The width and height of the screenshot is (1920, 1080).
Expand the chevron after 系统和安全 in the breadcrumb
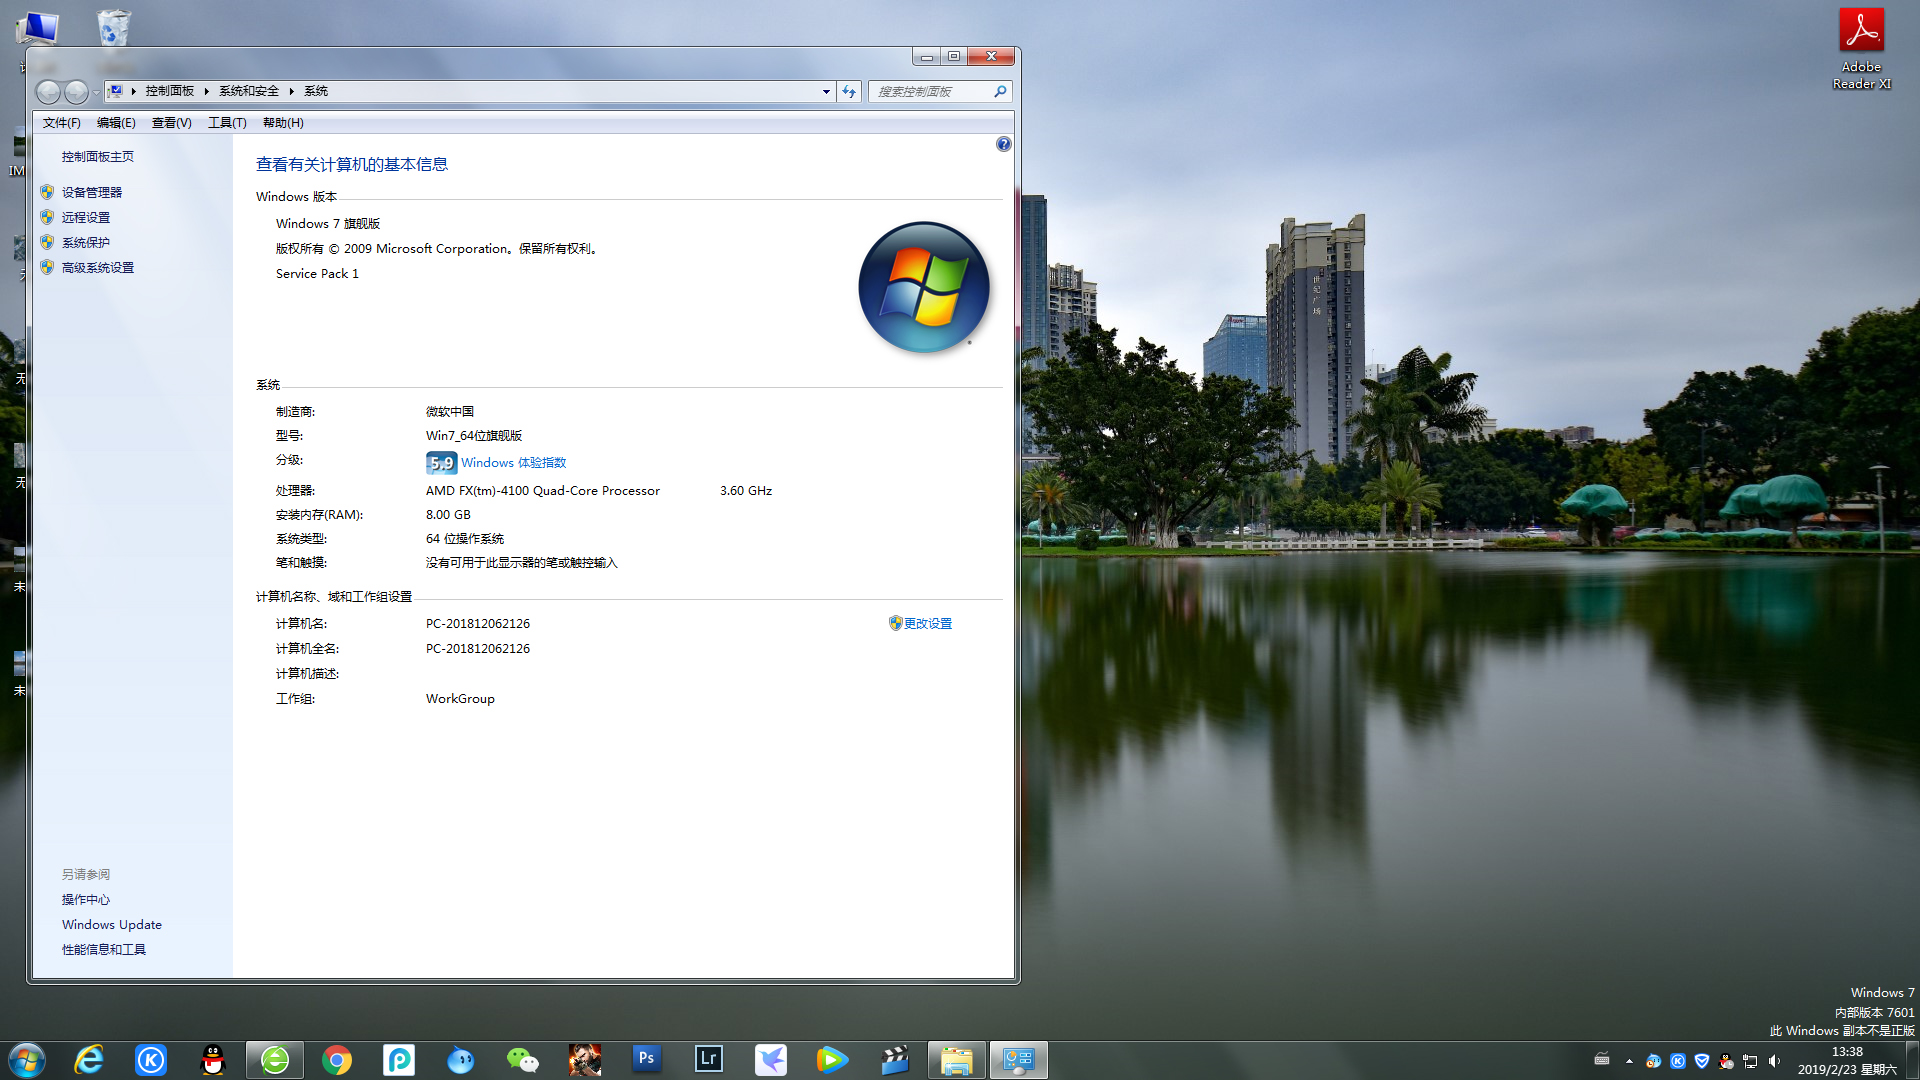click(291, 91)
